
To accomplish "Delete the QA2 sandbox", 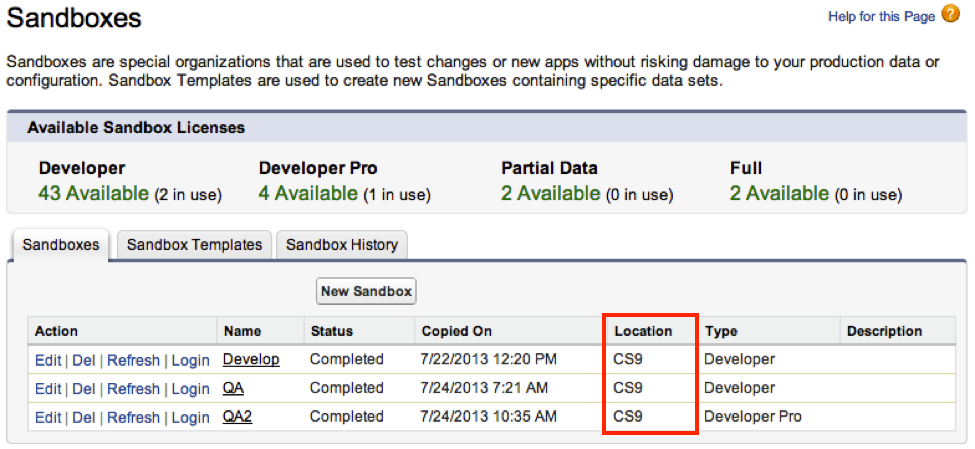I will pos(84,417).
